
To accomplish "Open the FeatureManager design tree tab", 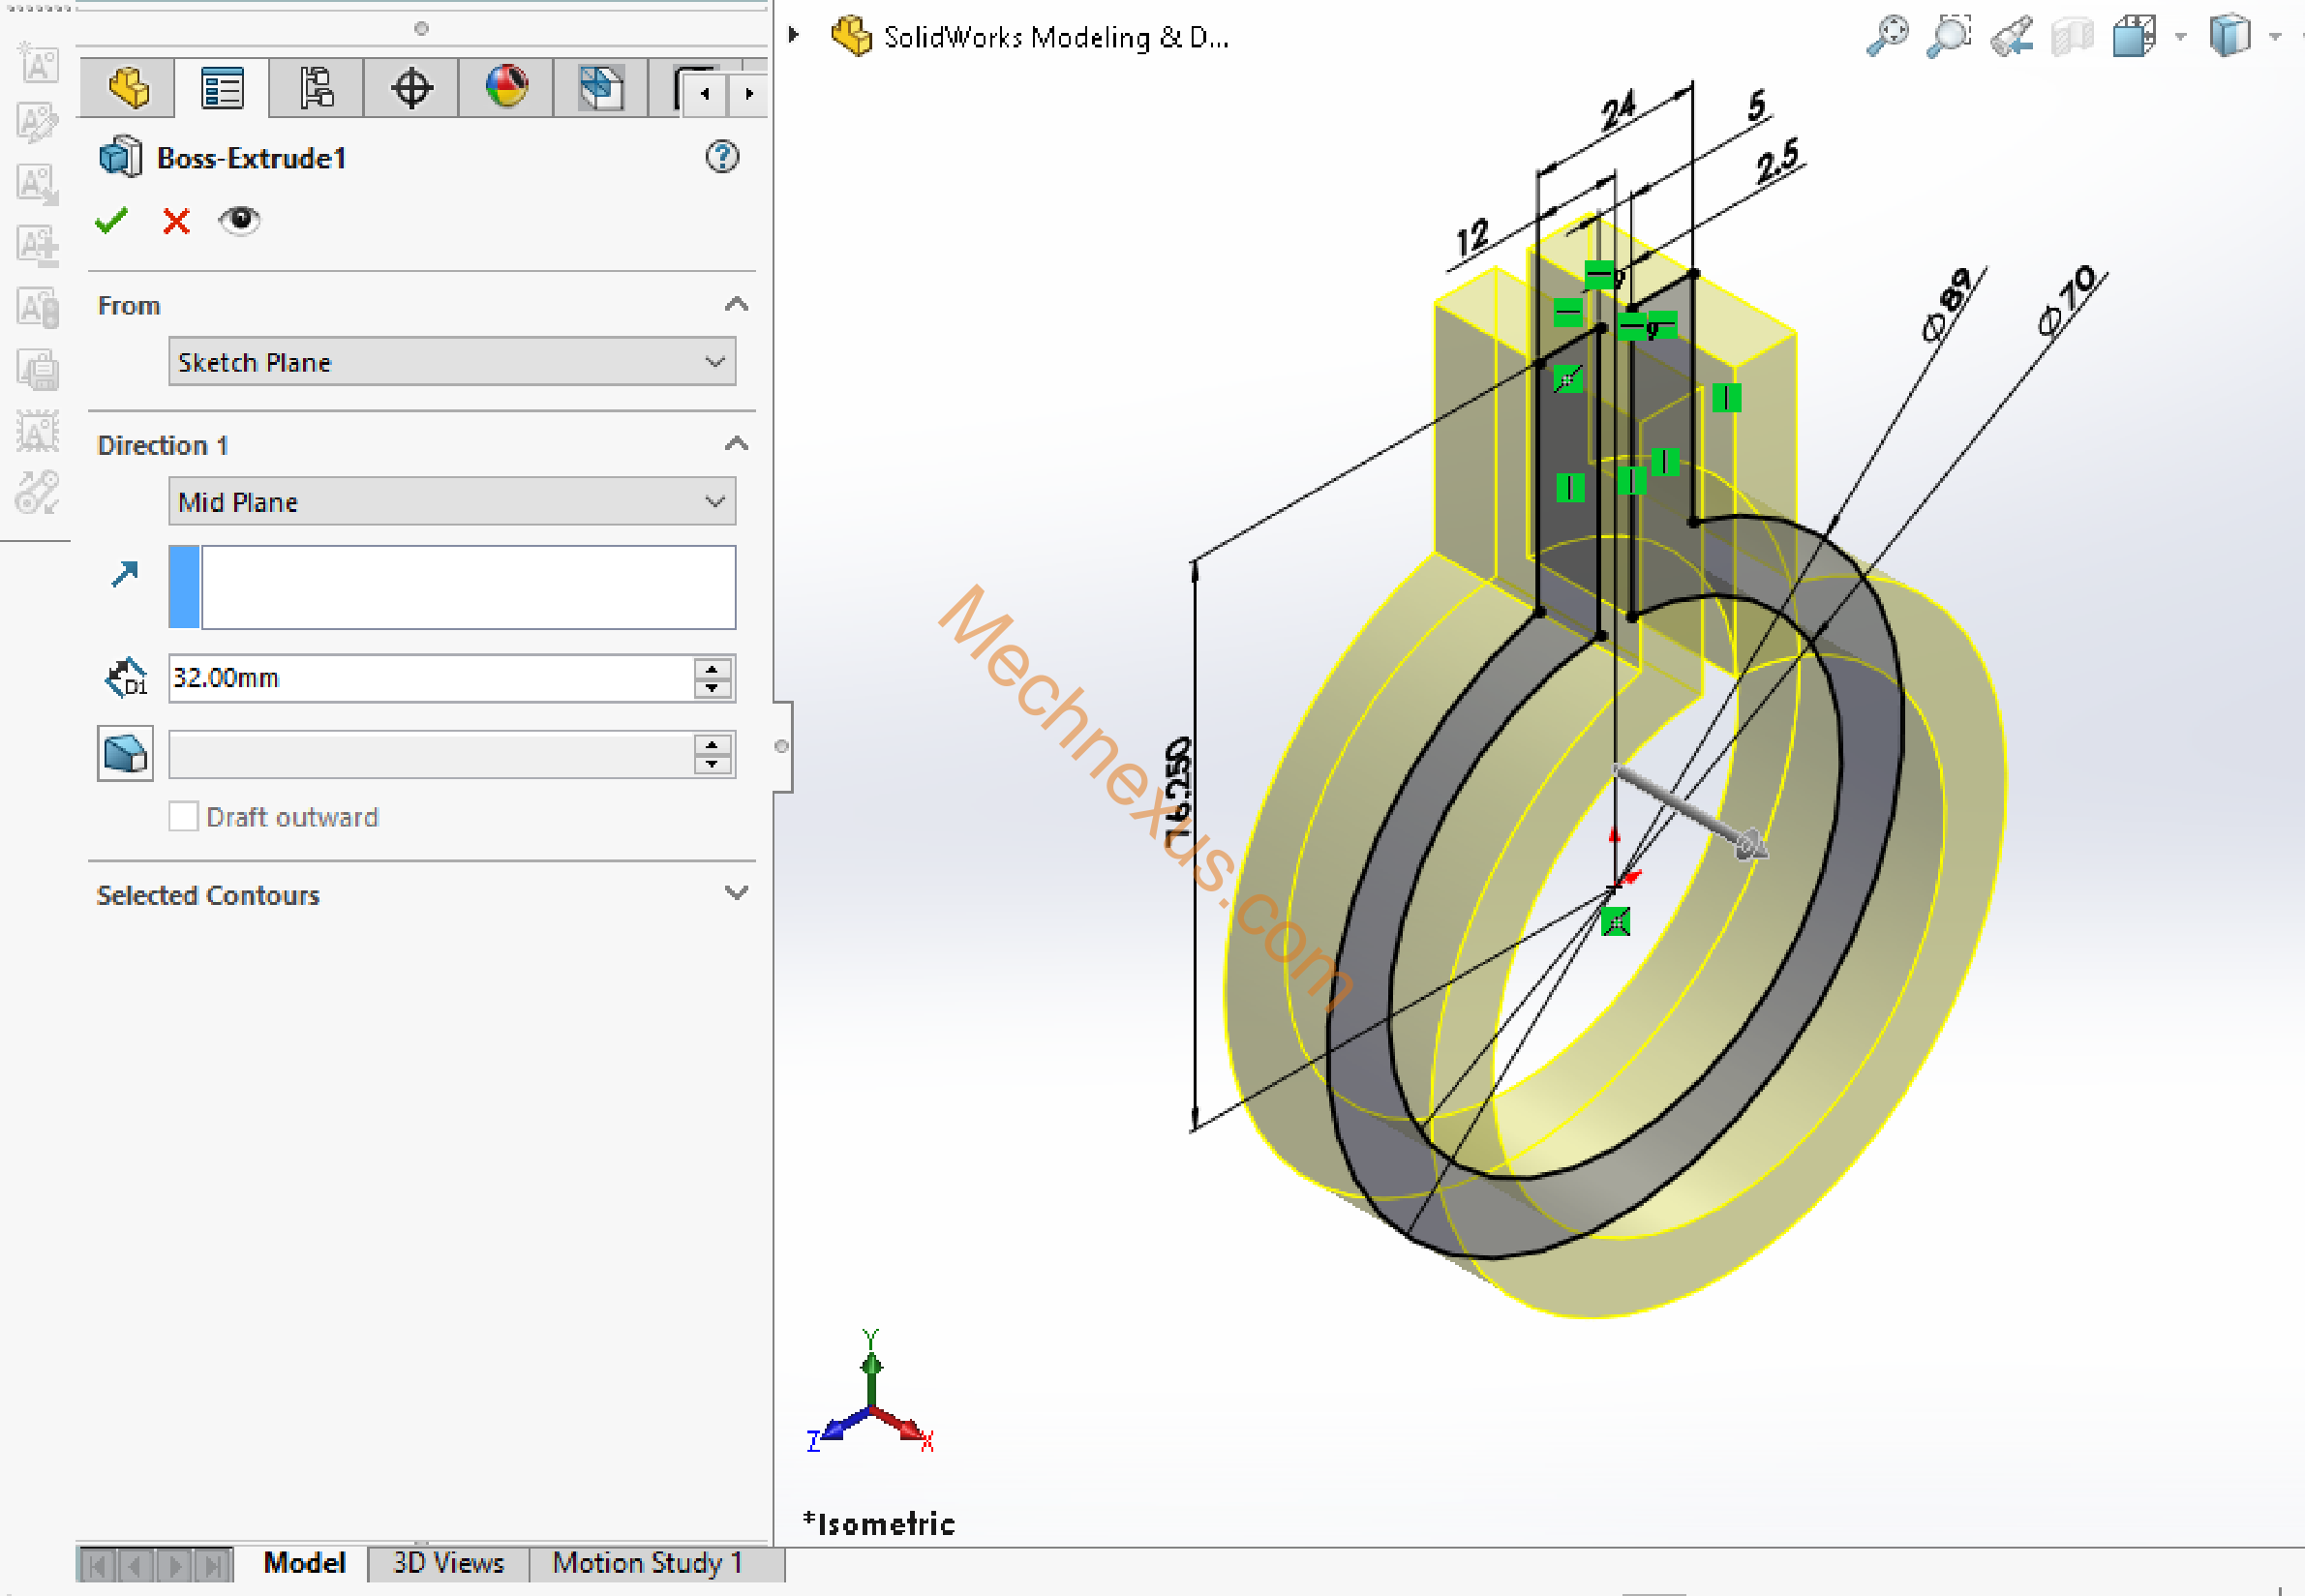I will click(128, 88).
